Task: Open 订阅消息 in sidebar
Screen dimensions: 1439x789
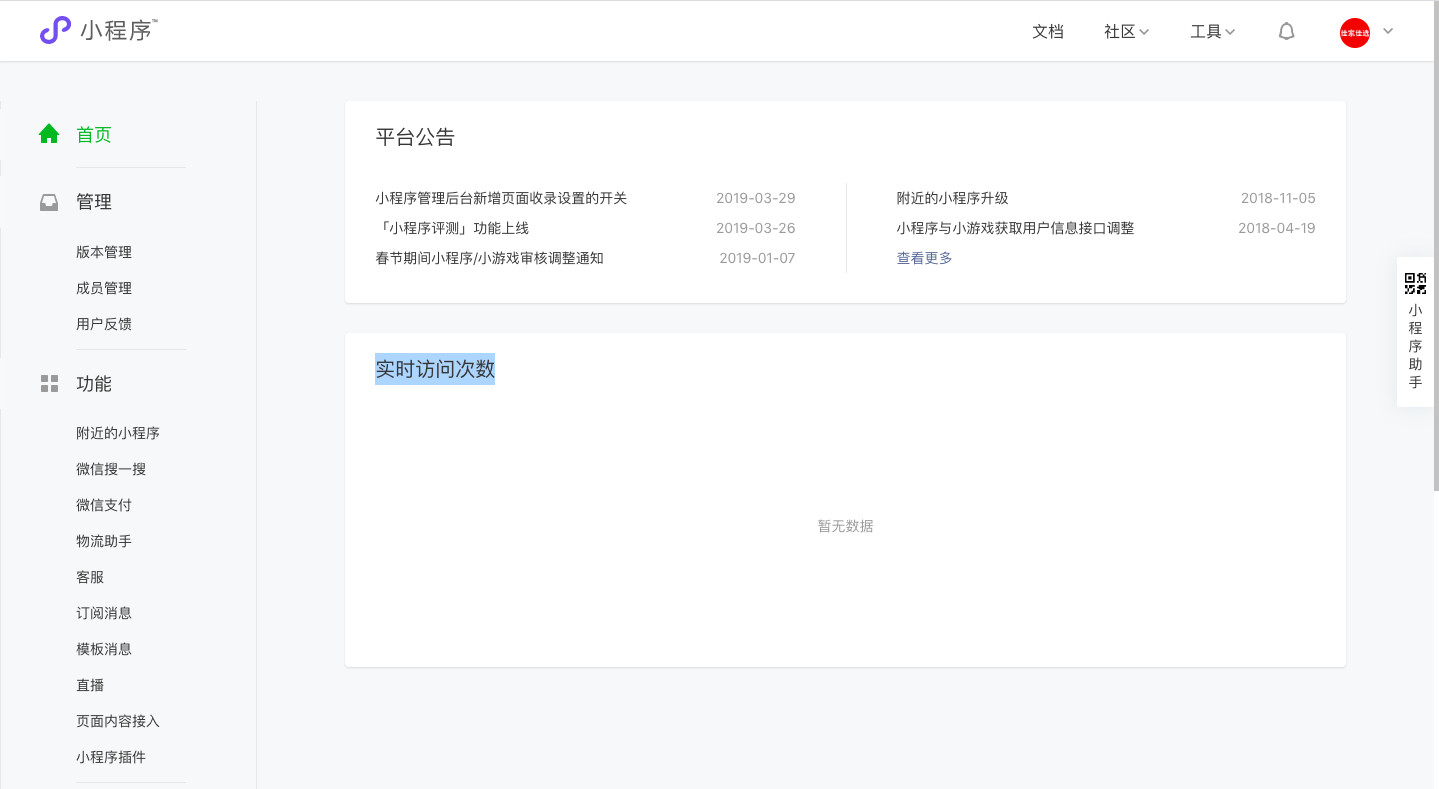Action: click(x=104, y=613)
